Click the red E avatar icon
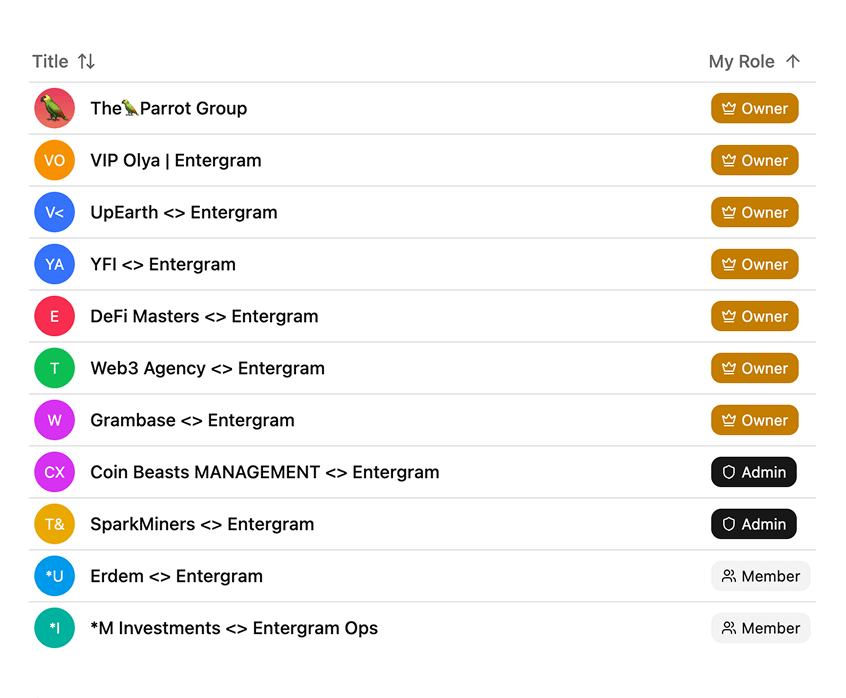The width and height of the screenshot is (846, 698). point(54,316)
